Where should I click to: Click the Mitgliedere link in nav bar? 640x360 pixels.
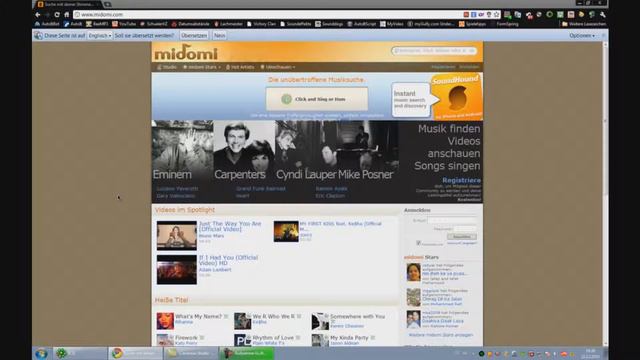(x=443, y=67)
